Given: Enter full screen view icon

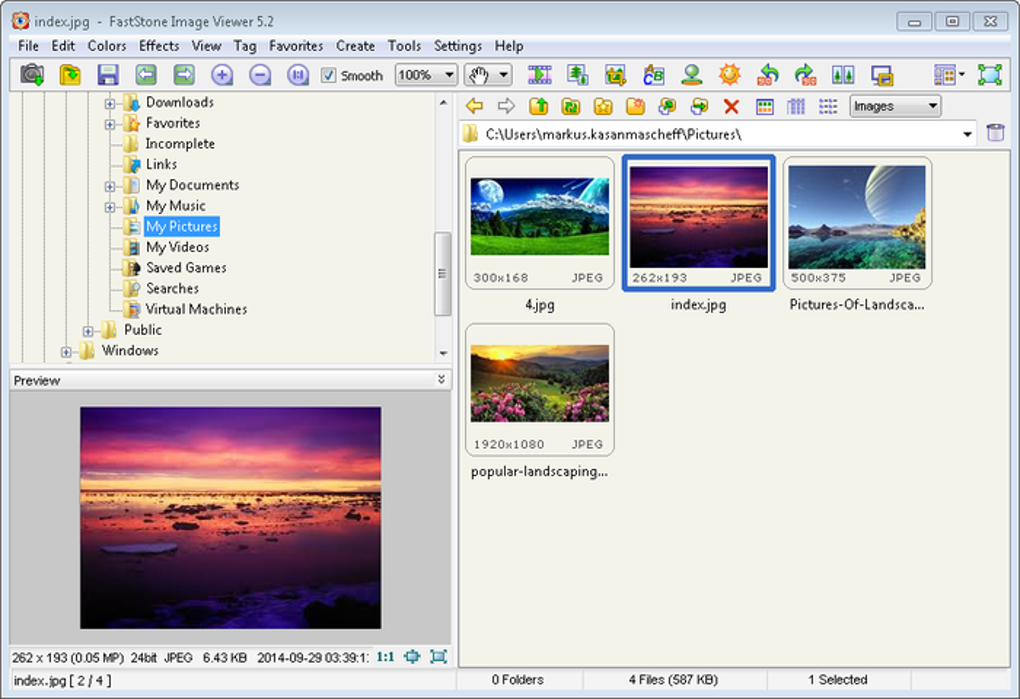Looking at the screenshot, I should (x=989, y=75).
